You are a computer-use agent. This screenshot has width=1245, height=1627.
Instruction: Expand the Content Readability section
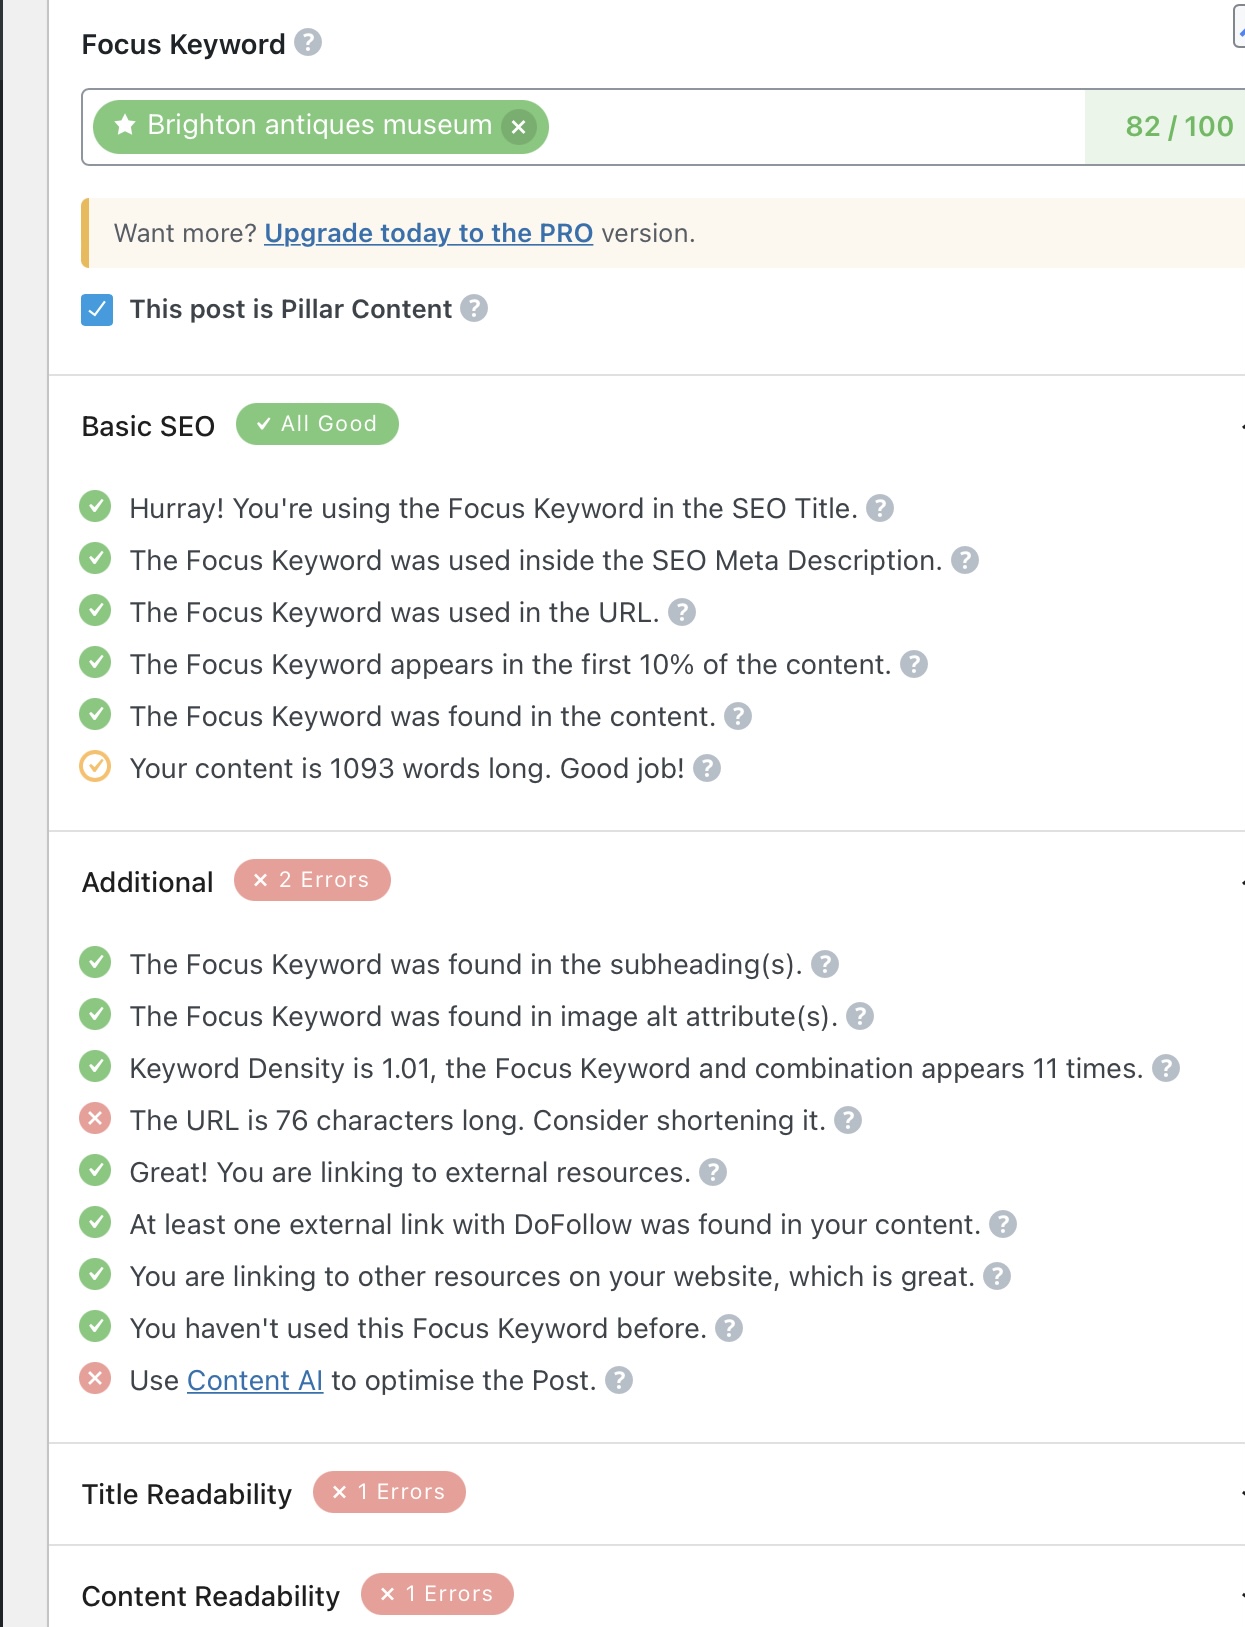[646, 1592]
